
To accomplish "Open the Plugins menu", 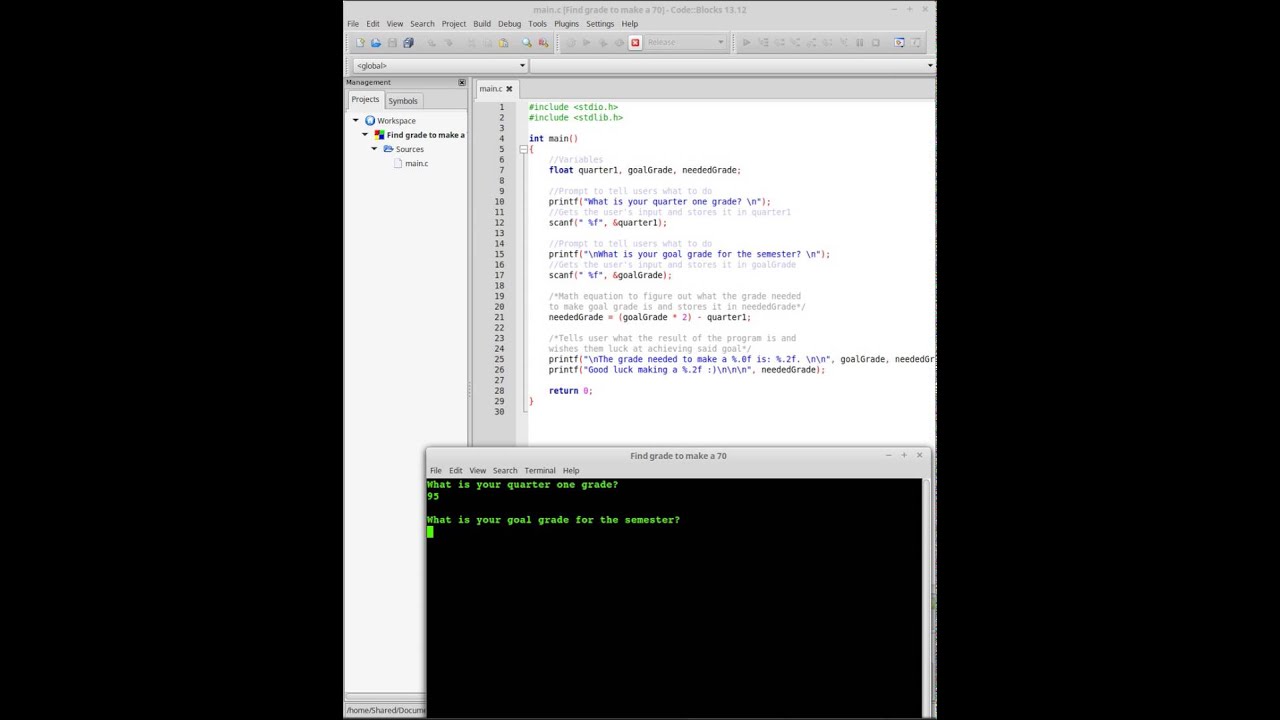I will click(566, 24).
